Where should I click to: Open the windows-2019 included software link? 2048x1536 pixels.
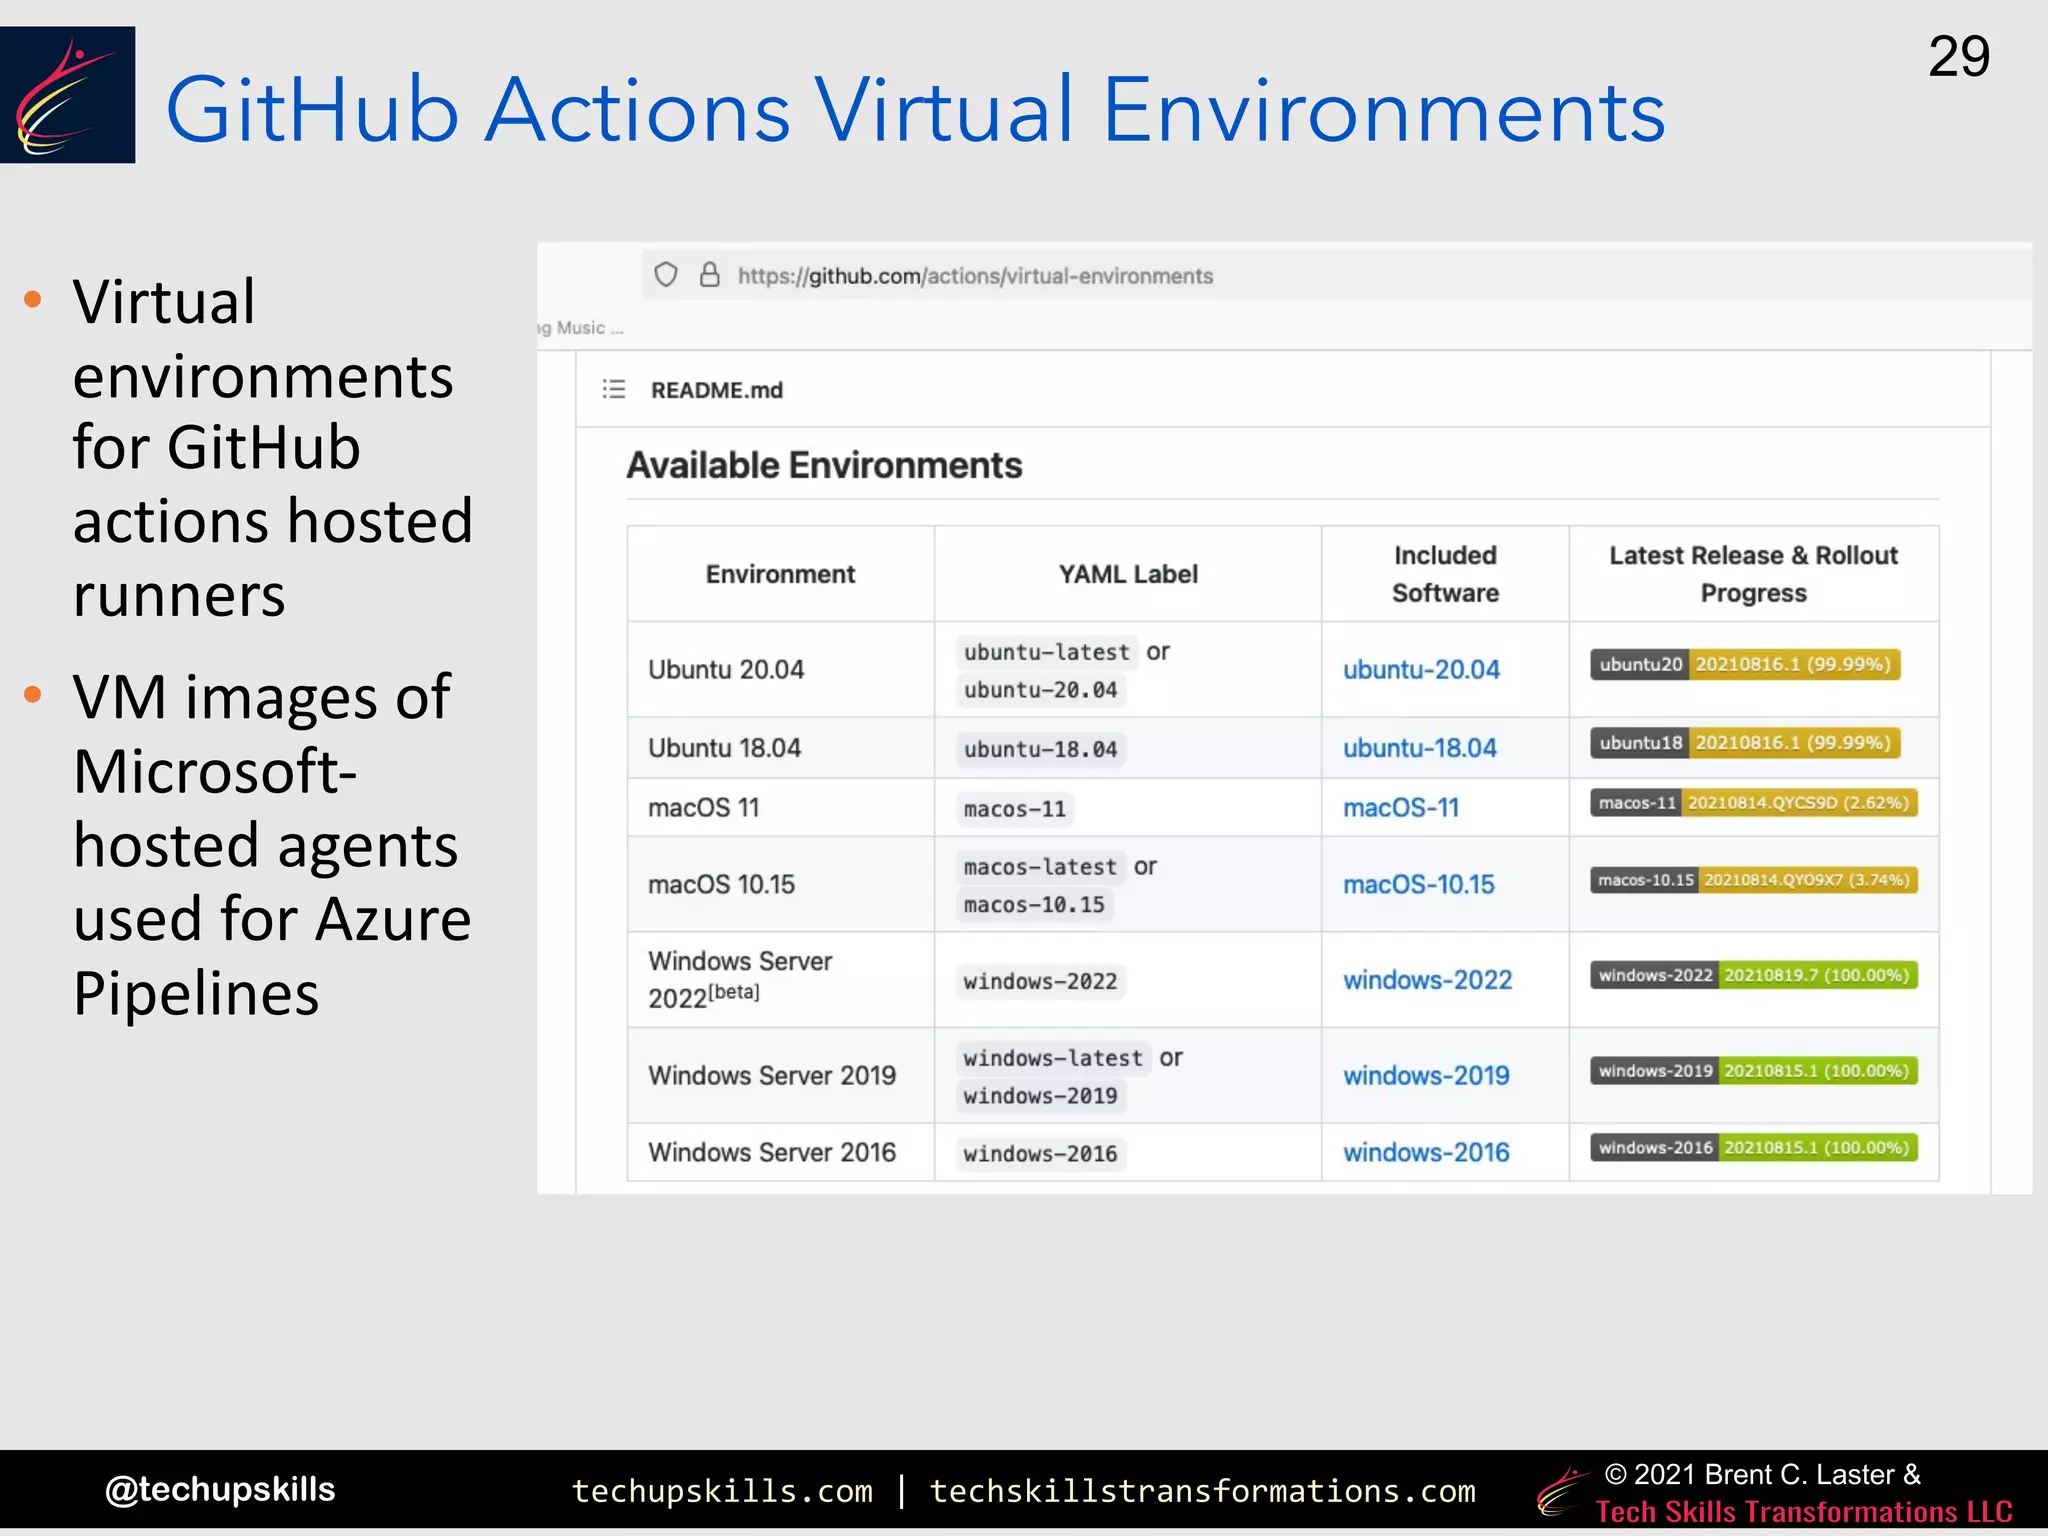click(x=1426, y=1075)
